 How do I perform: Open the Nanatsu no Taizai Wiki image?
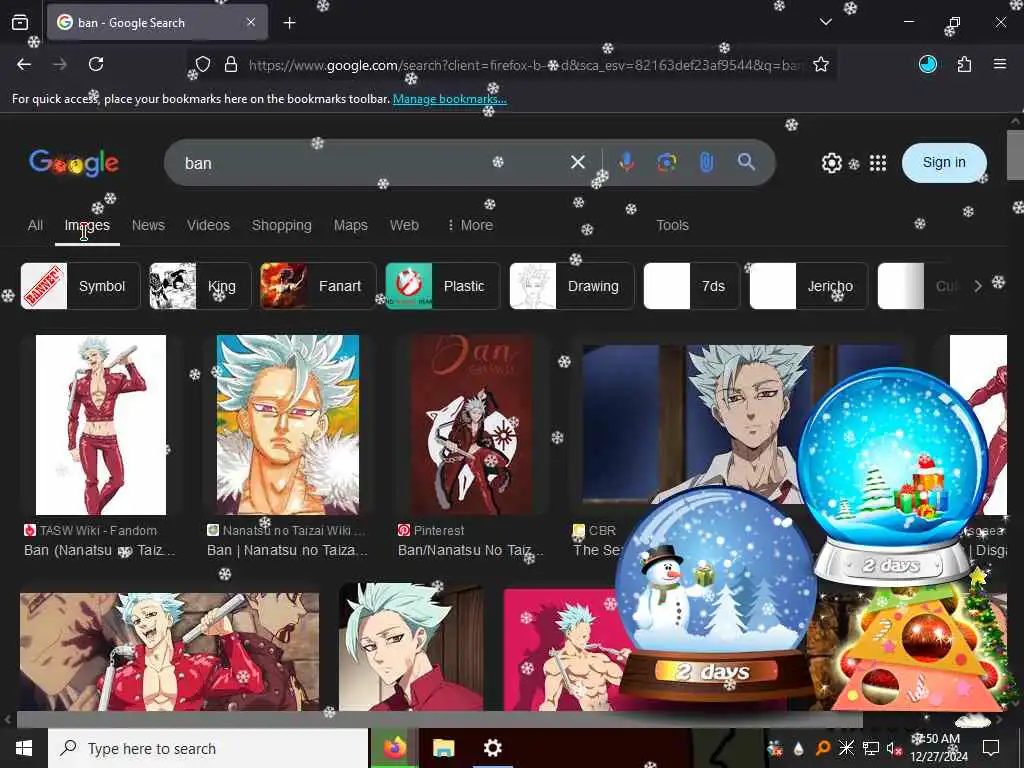tap(287, 424)
